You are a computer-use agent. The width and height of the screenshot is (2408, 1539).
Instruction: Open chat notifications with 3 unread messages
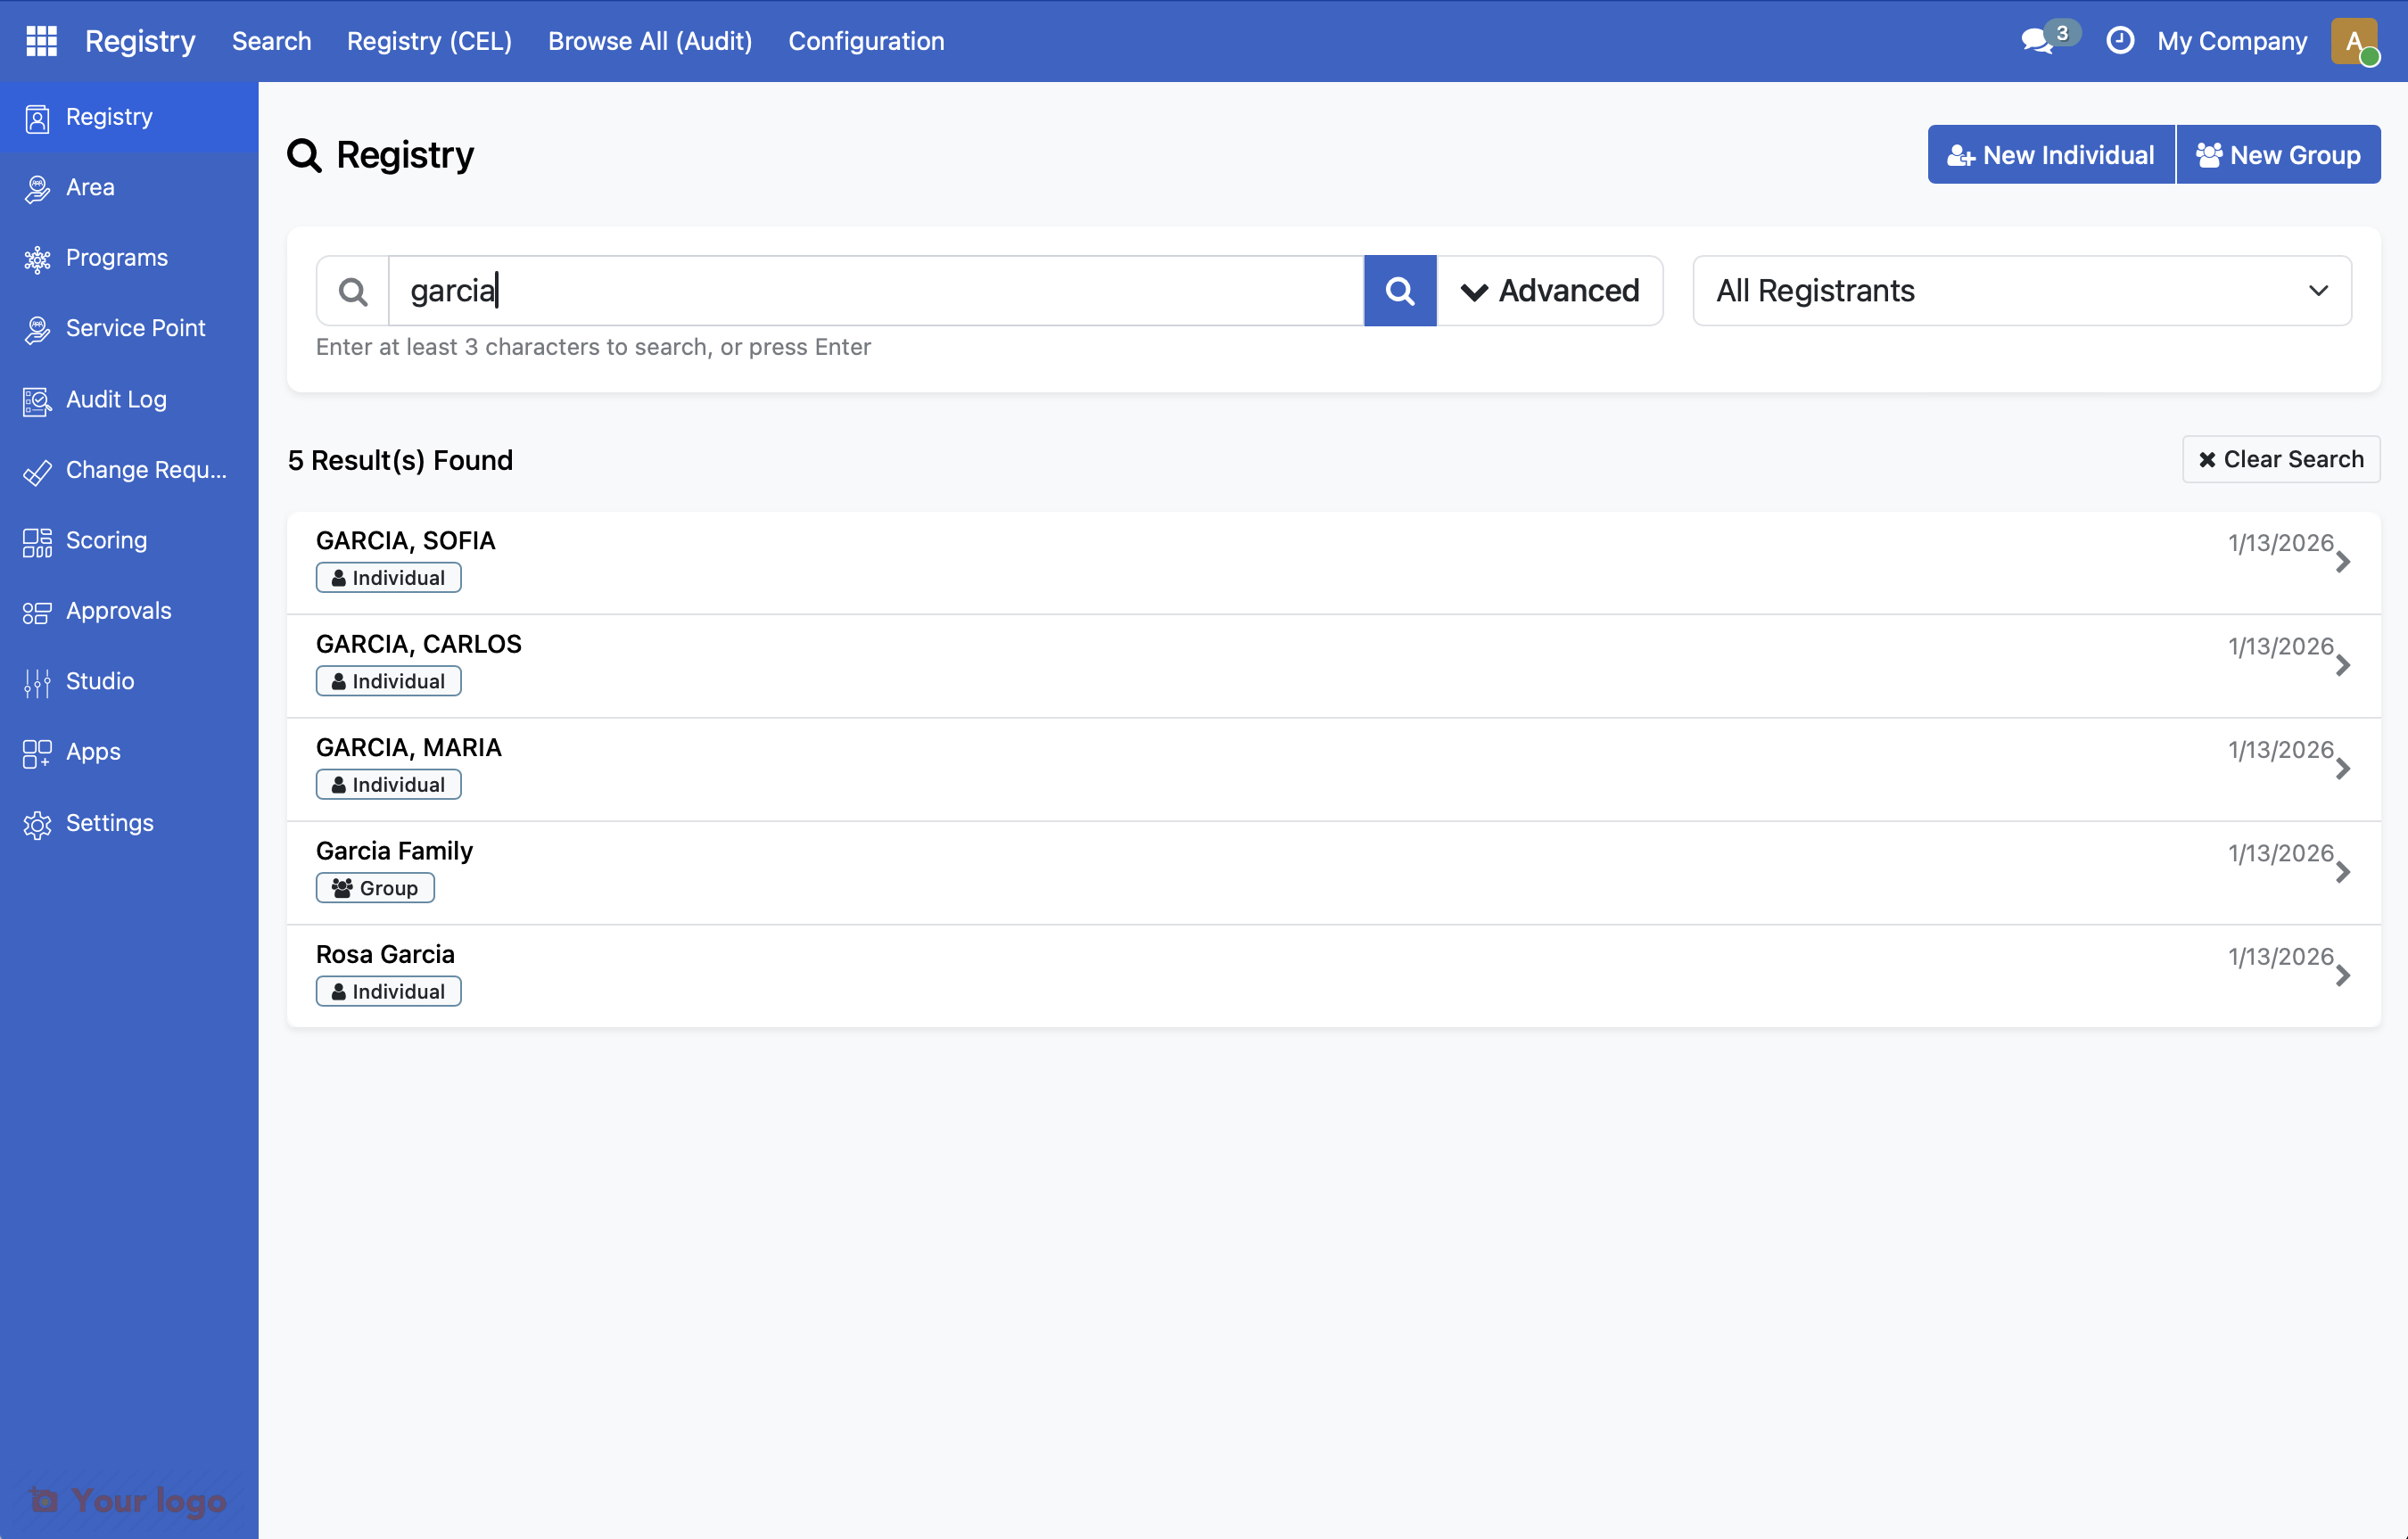[2037, 41]
